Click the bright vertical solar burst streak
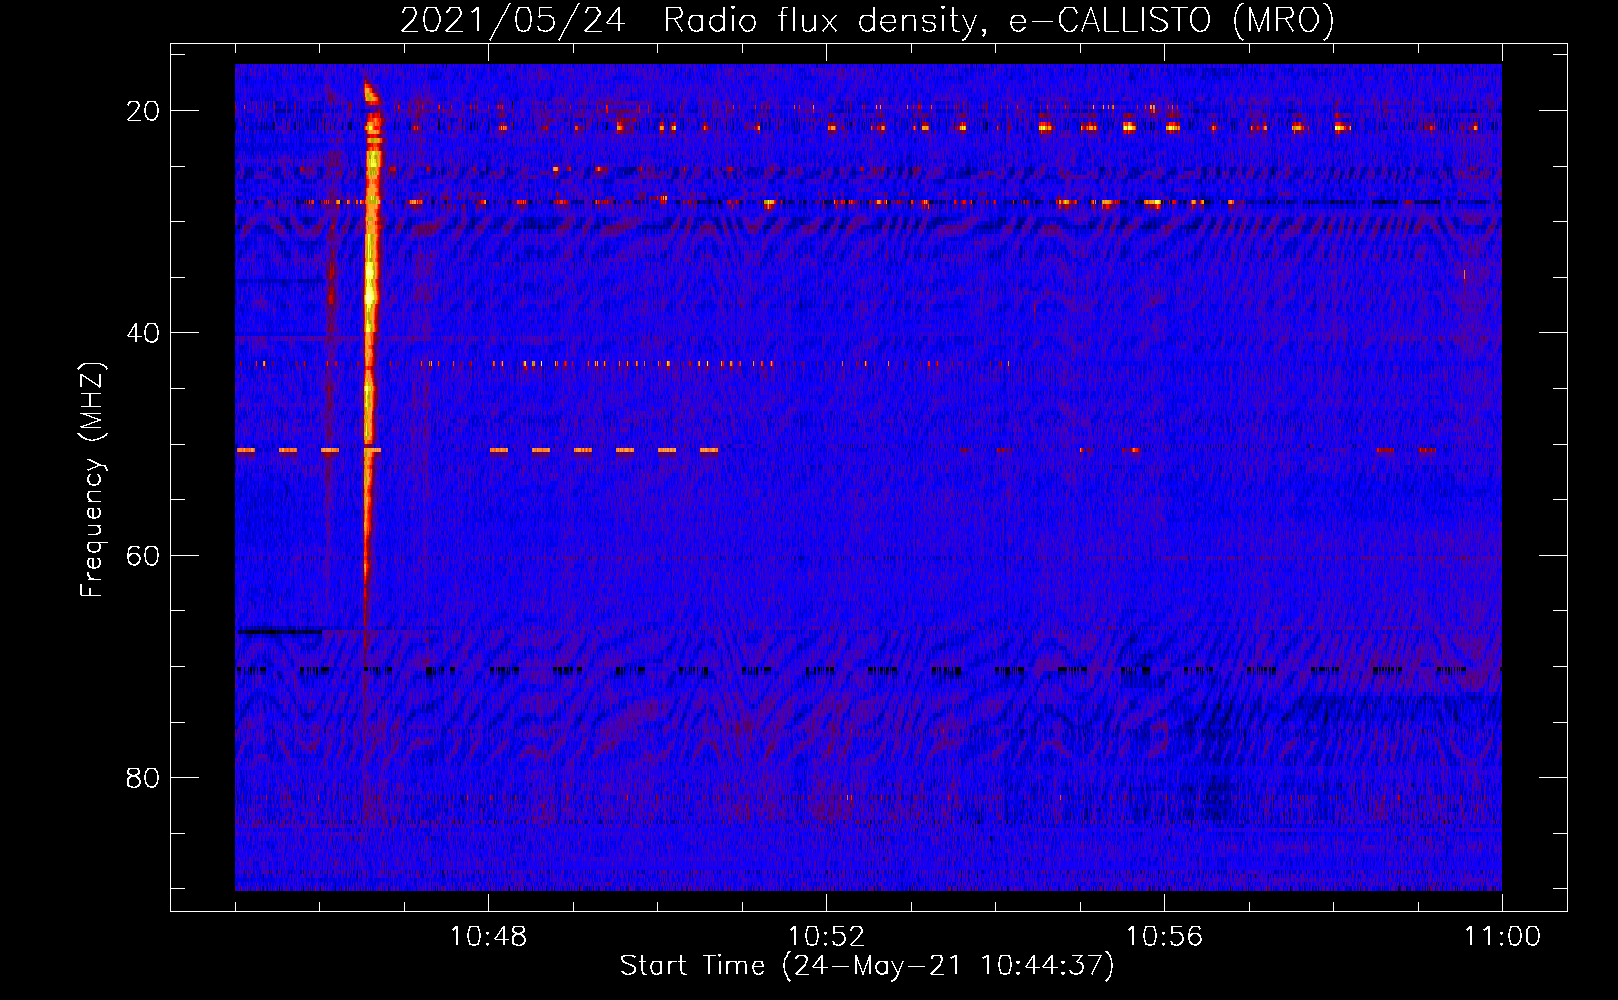Screen dimensions: 1618x1000 point(371,340)
